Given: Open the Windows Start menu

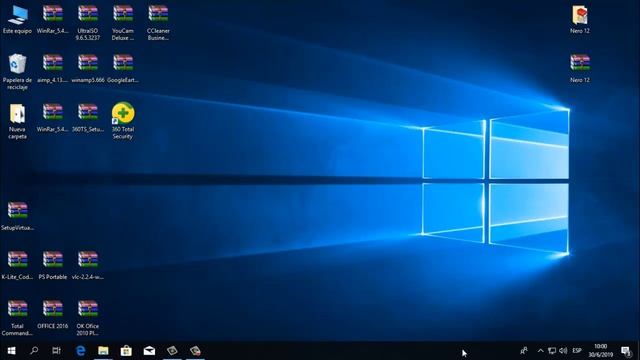Looking at the screenshot, I should 11,351.
